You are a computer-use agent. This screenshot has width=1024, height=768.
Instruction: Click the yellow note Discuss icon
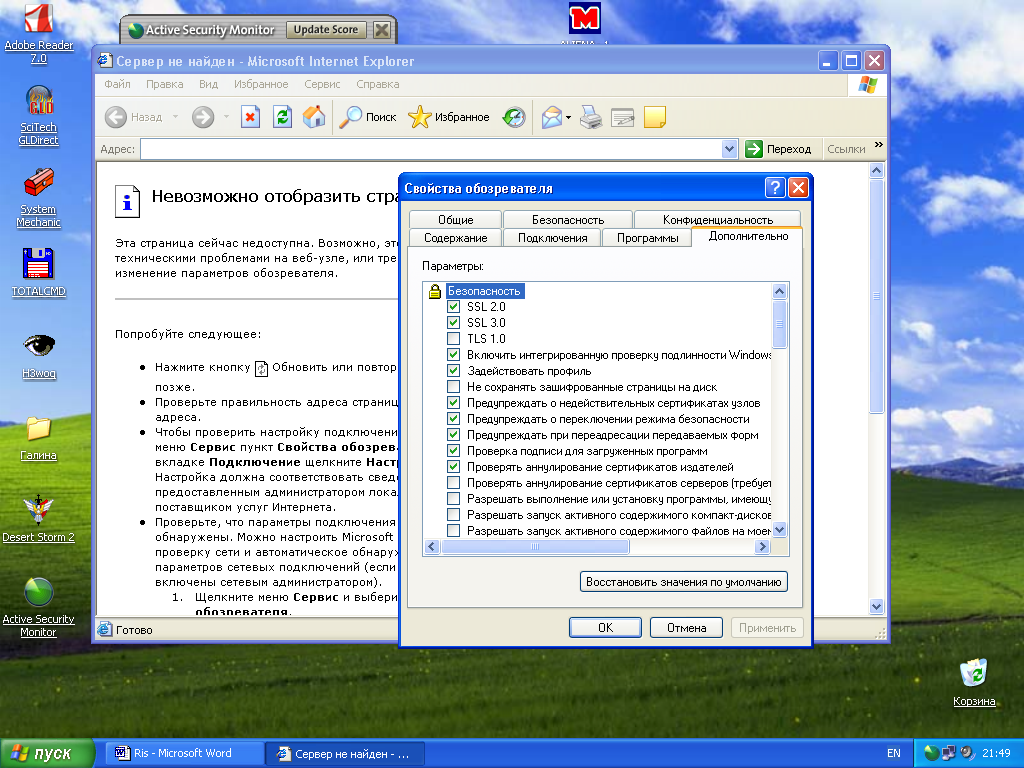(654, 118)
